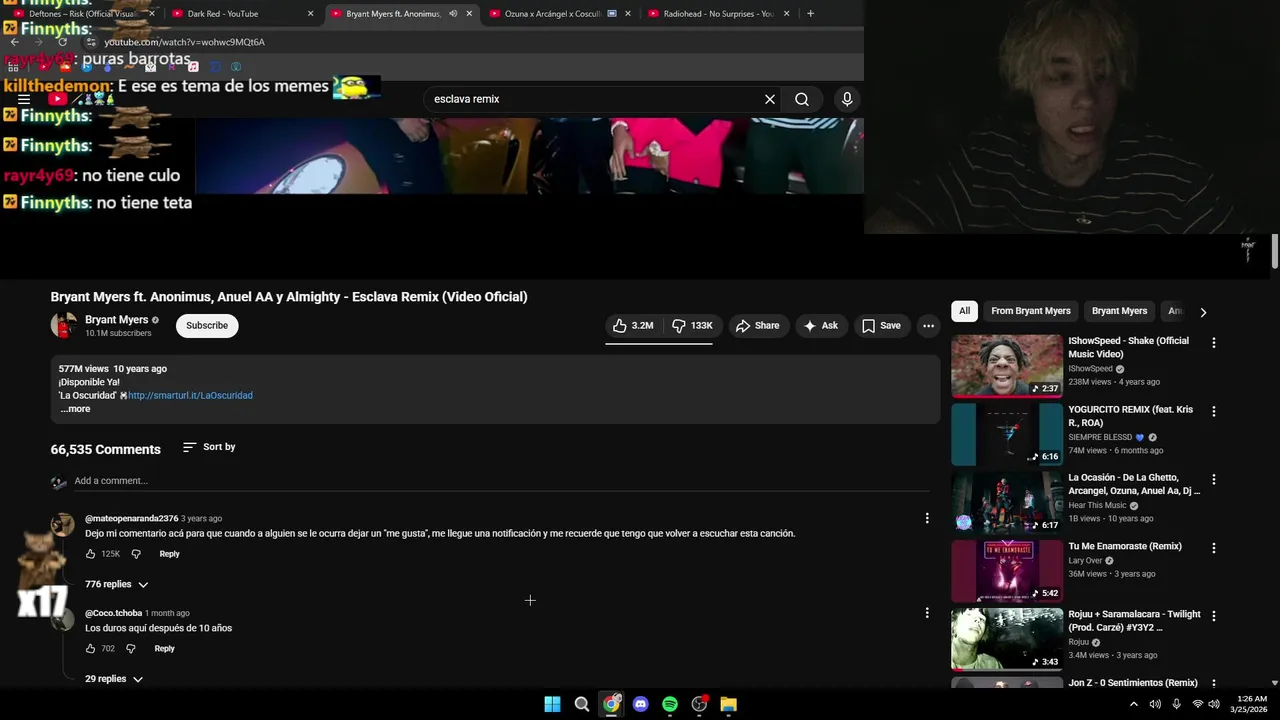Select the From Bryant Myers chip

pos(1031,311)
